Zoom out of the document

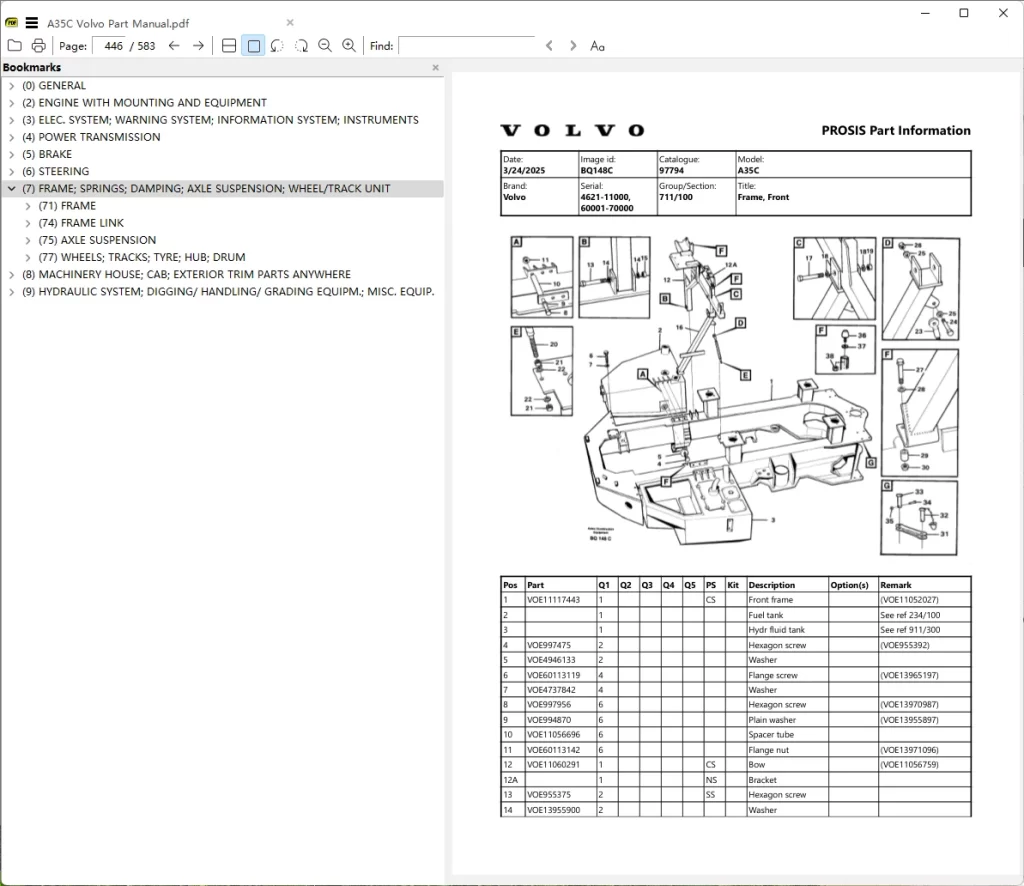pos(325,46)
